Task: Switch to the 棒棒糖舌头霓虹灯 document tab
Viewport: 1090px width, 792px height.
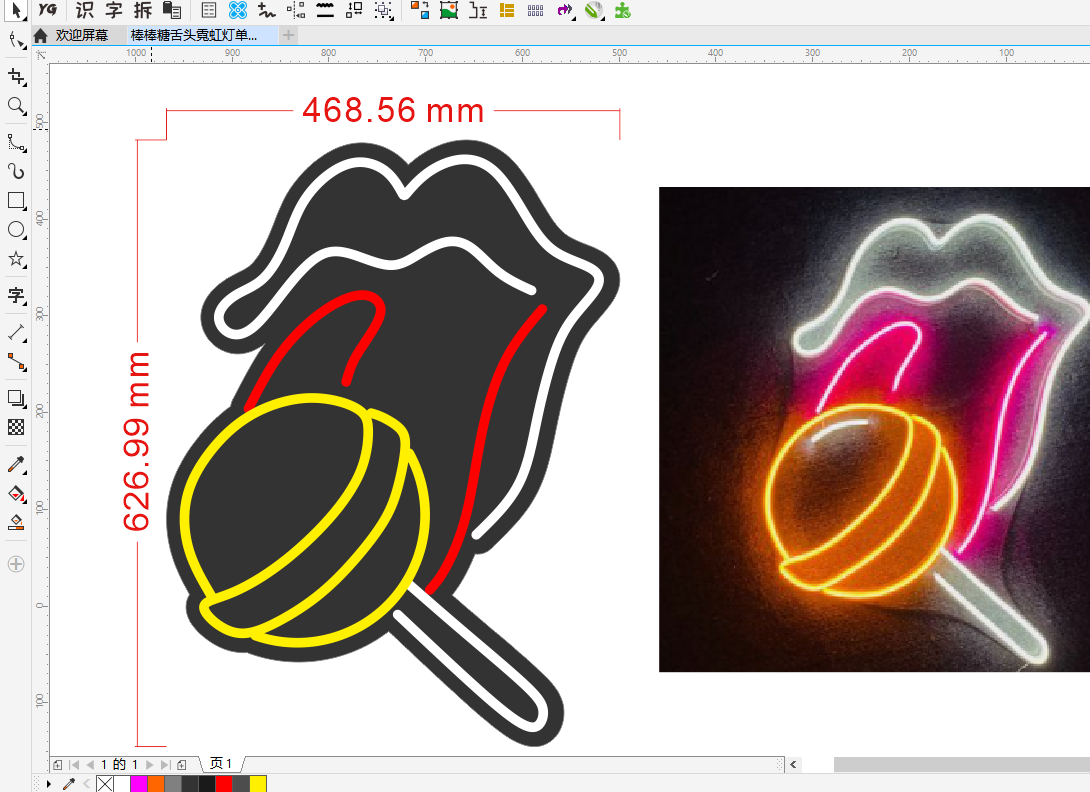Action: [x=202, y=35]
